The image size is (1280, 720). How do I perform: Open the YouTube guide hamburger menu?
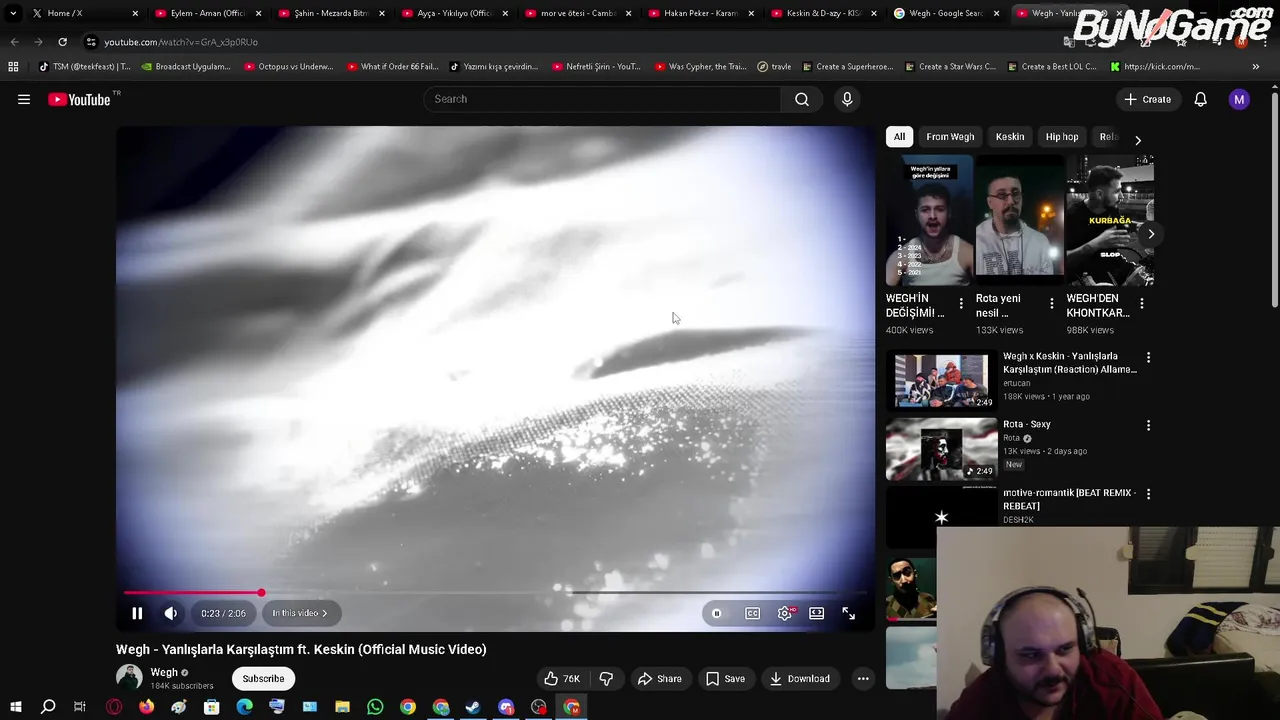click(x=24, y=99)
